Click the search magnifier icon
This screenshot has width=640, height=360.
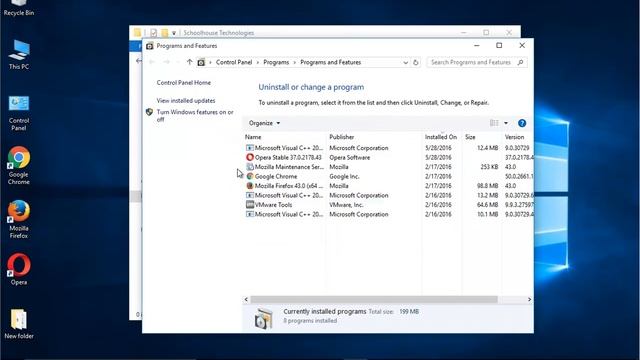520,62
